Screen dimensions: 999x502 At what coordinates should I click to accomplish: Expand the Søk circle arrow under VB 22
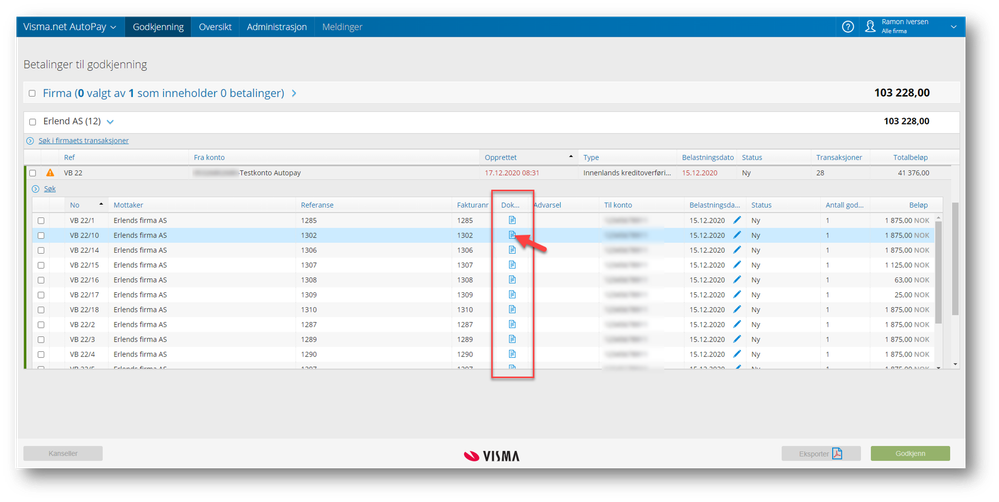[36, 189]
